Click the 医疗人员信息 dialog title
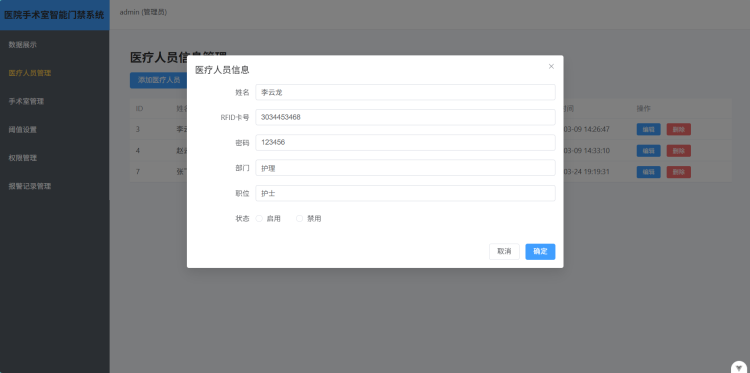The width and height of the screenshot is (750, 373). click(x=222, y=70)
